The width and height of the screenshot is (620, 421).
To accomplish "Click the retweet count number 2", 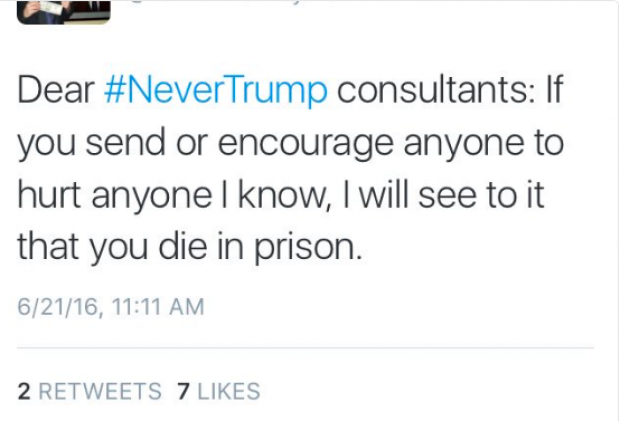I will coord(24,391).
